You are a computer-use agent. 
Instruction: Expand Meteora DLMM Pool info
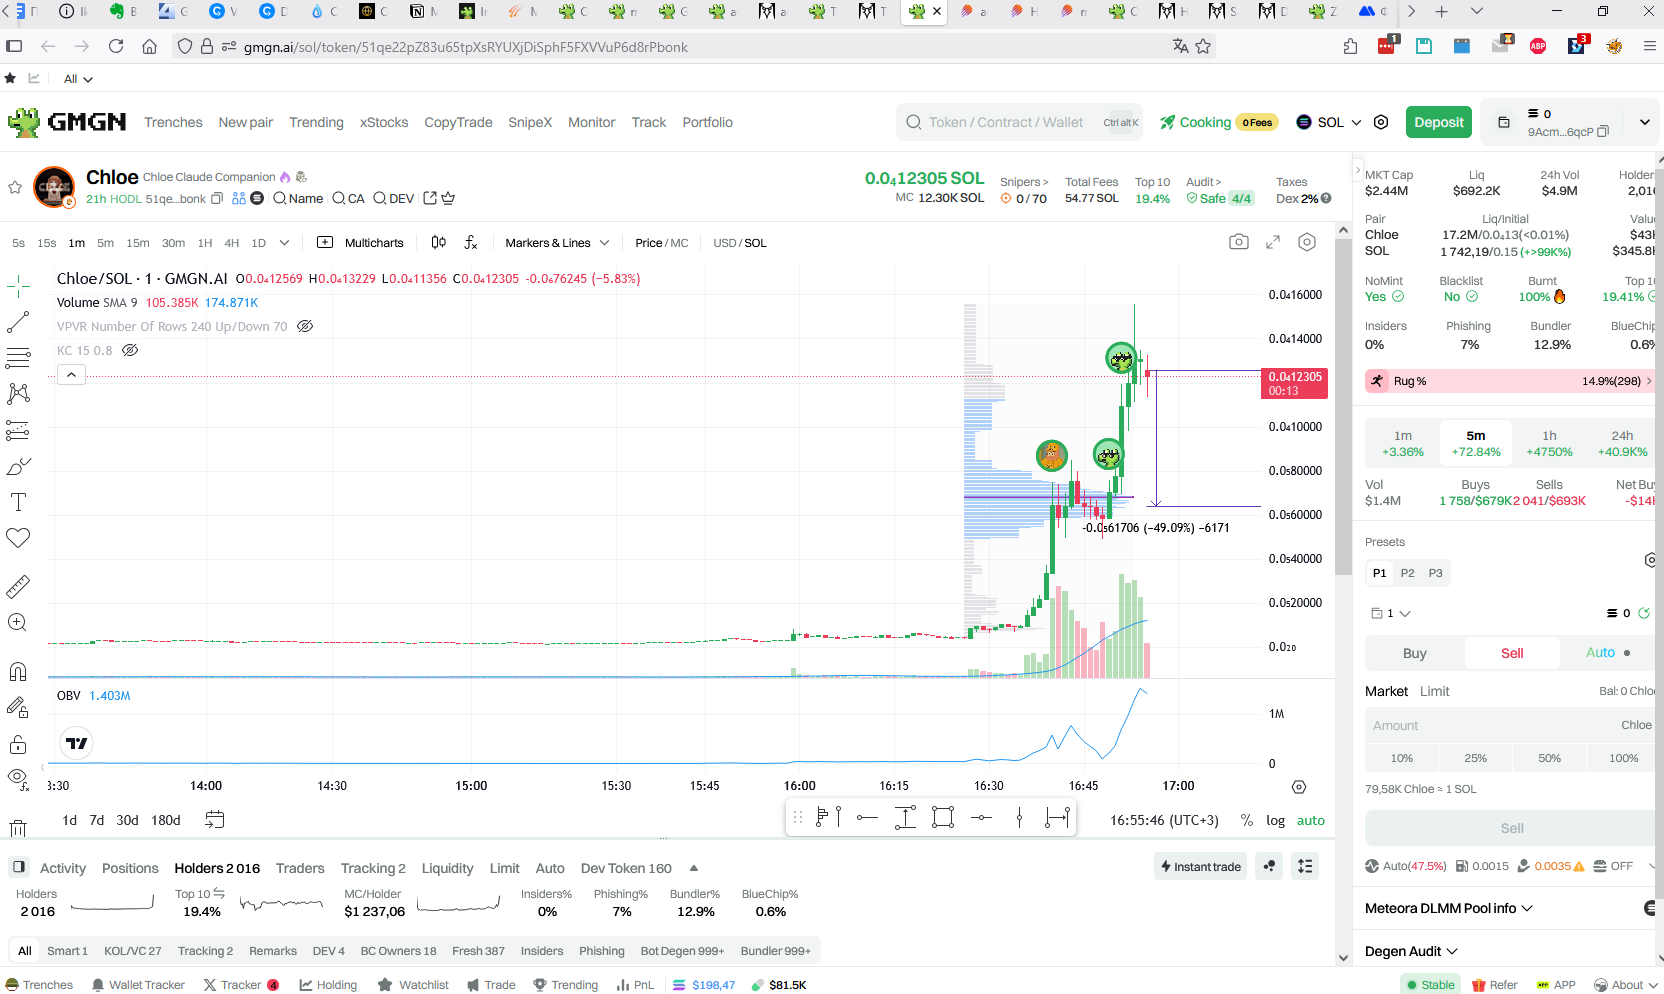pos(1449,908)
